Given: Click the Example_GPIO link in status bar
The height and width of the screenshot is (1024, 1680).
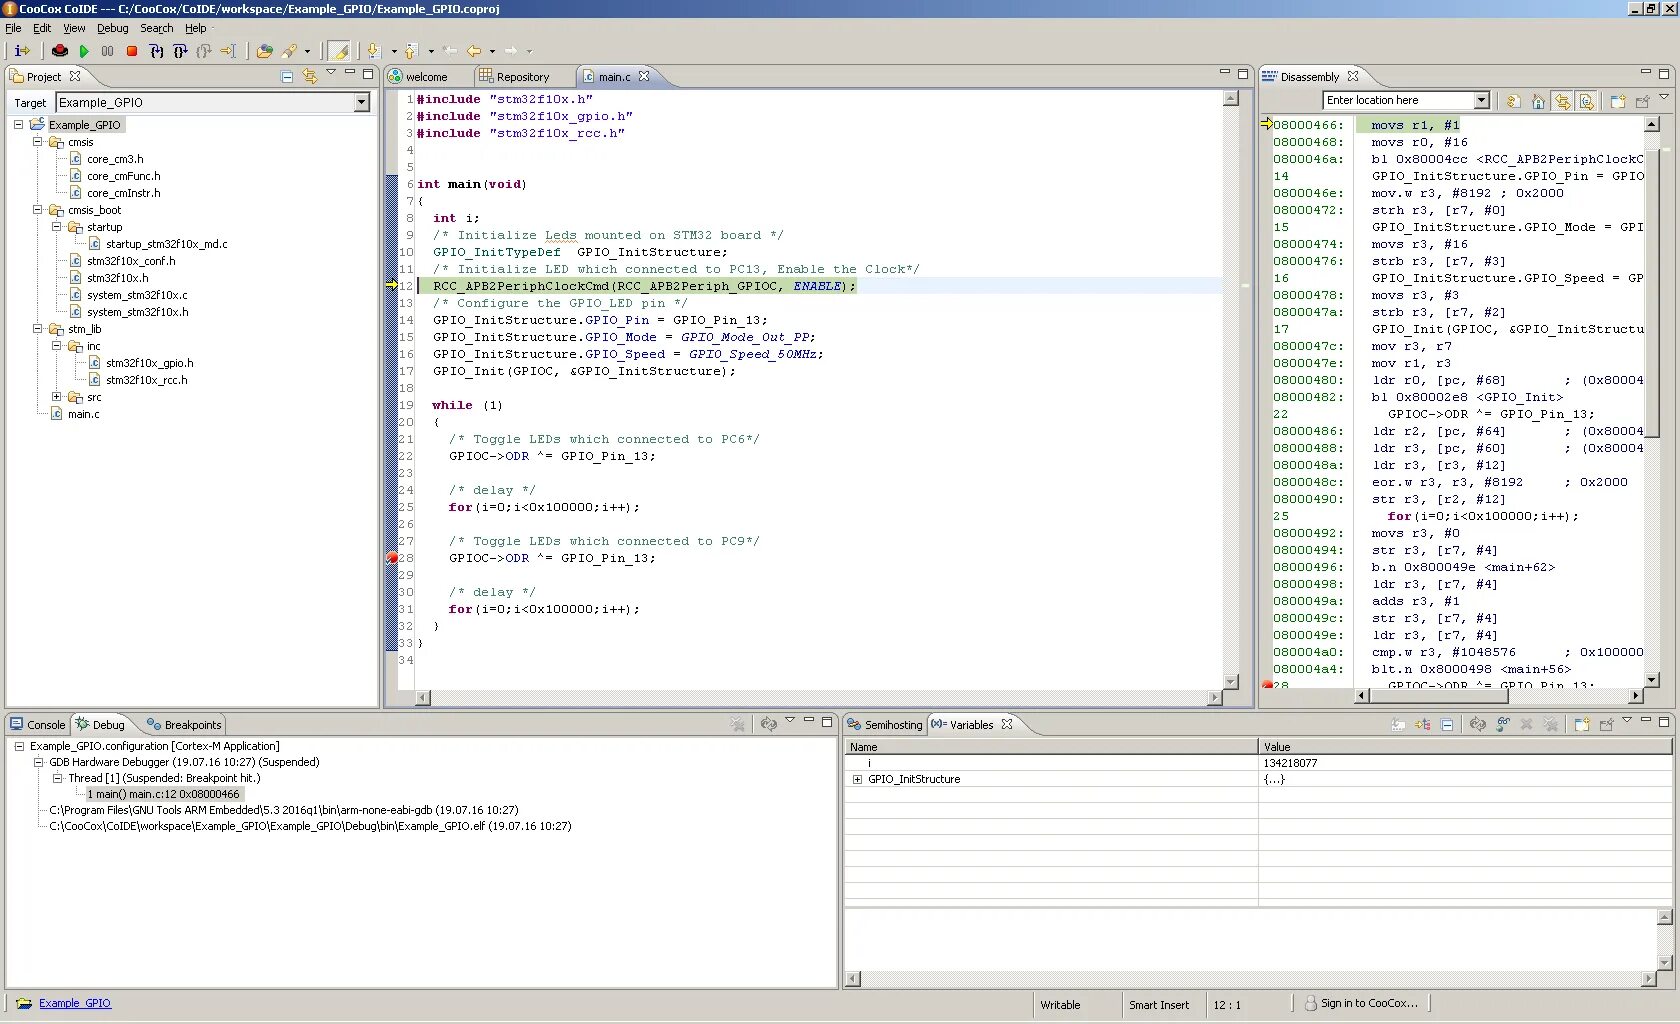Looking at the screenshot, I should point(75,1003).
